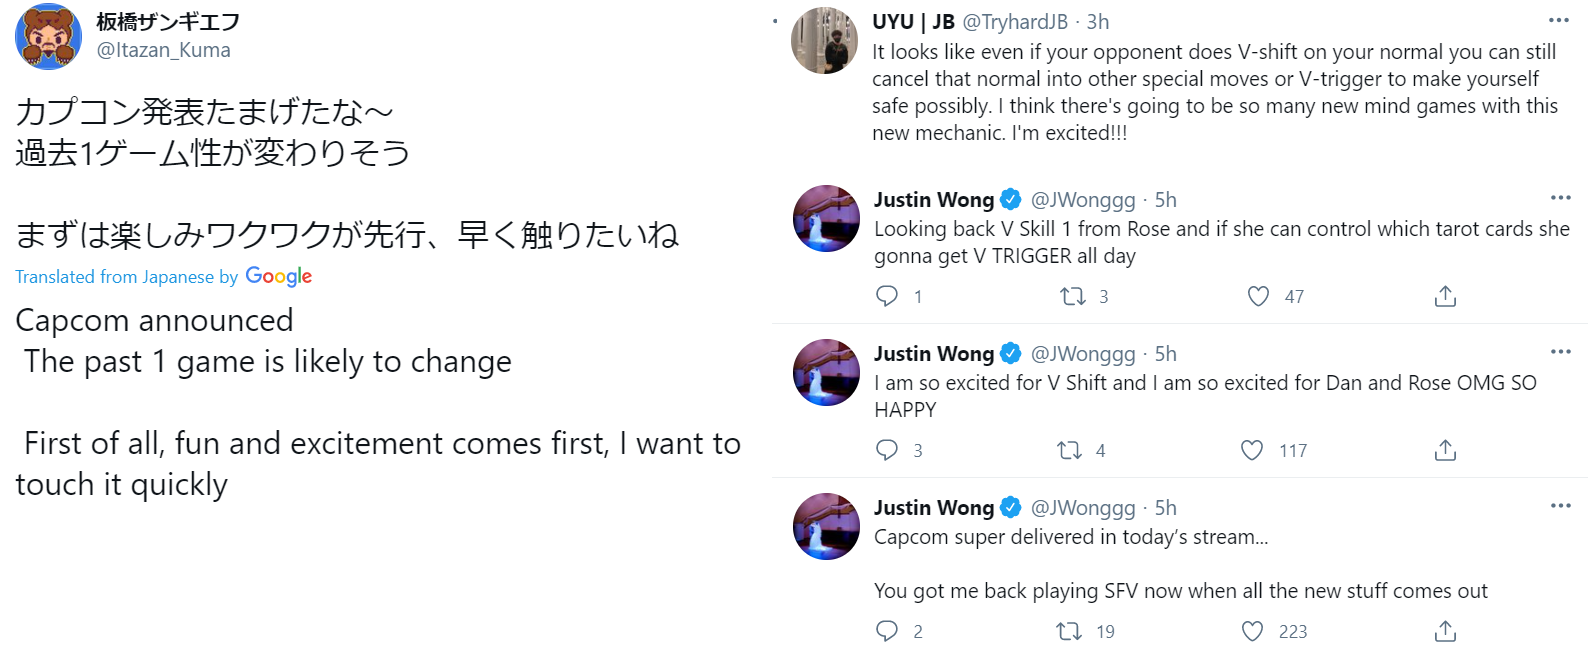Share Justin Wong's bottom tweet via the share icon
This screenshot has width=1588, height=655.
point(1444,631)
